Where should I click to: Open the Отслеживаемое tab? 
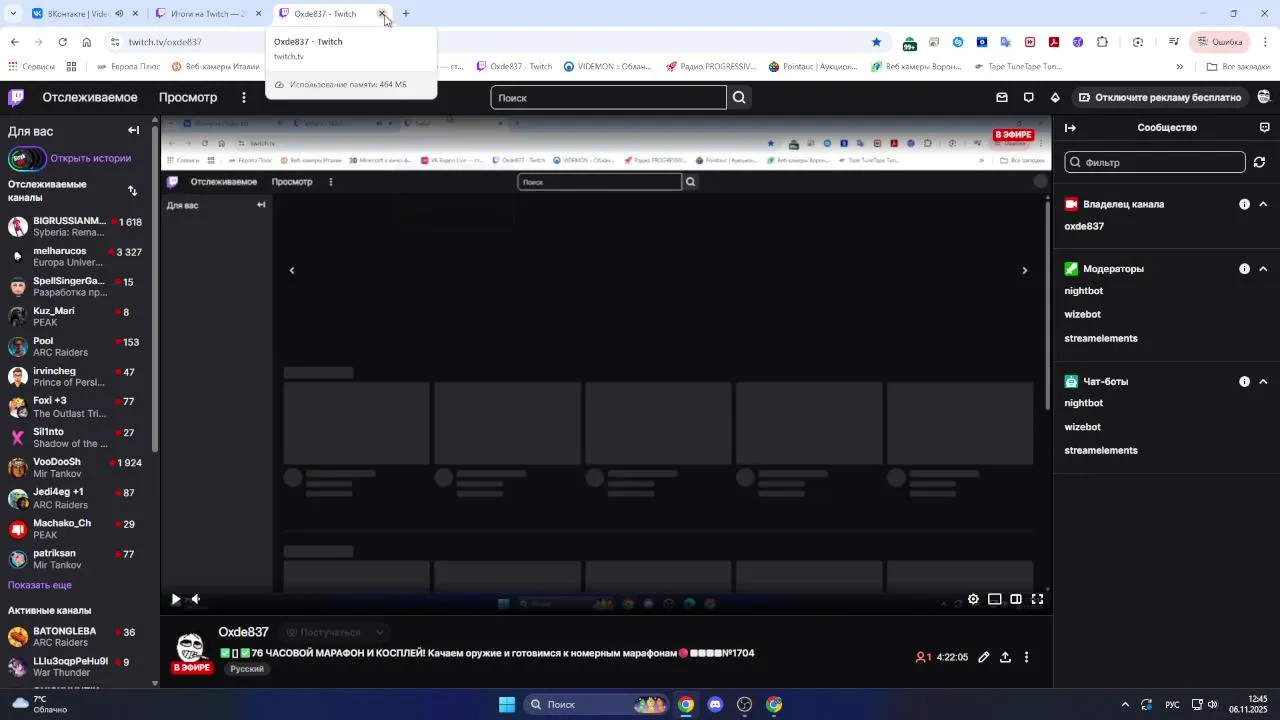[90, 97]
